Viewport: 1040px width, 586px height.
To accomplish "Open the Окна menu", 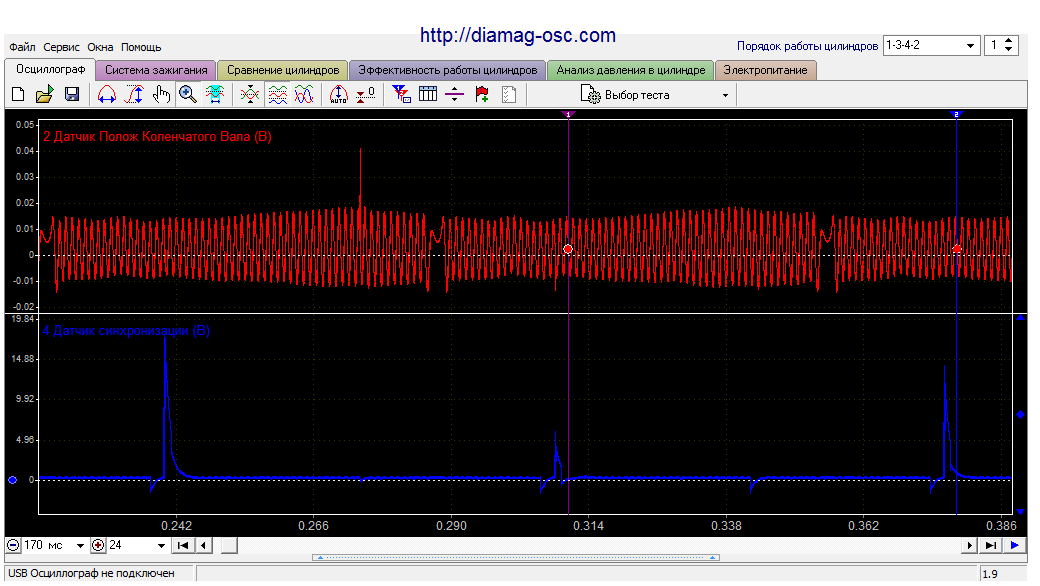I will click(100, 47).
